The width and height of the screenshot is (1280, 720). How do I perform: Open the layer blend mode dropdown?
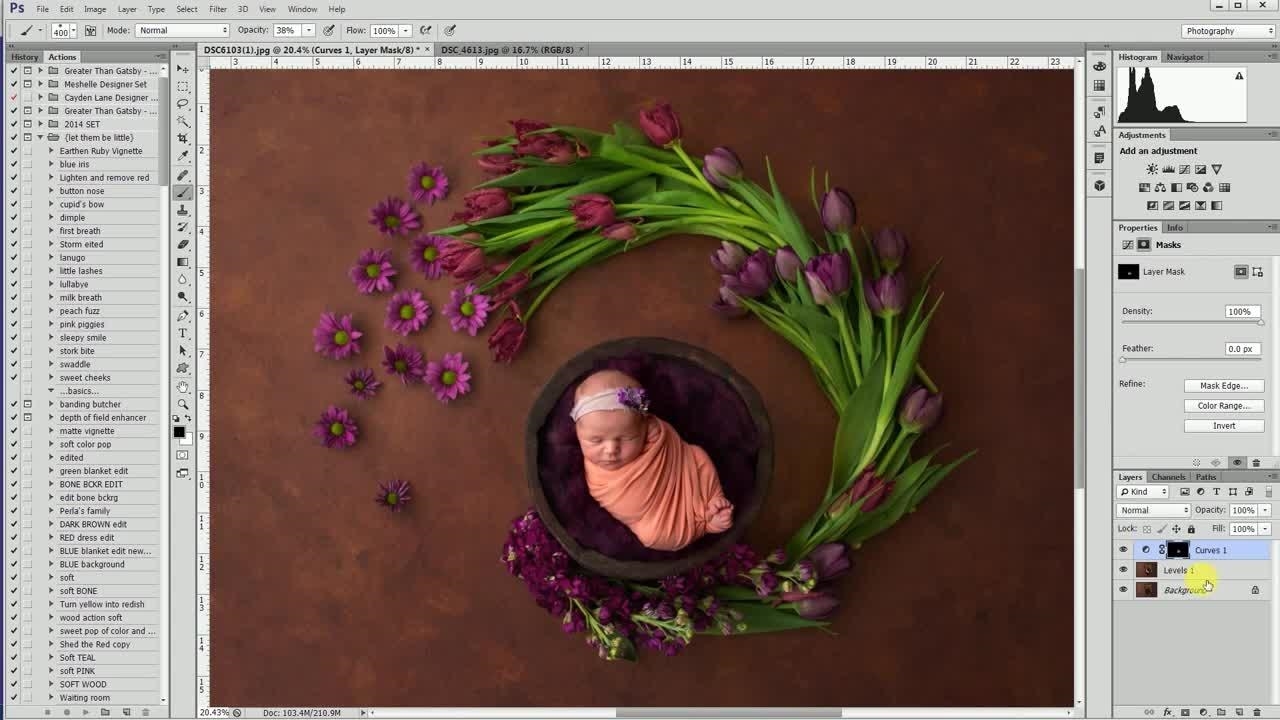coord(1154,510)
